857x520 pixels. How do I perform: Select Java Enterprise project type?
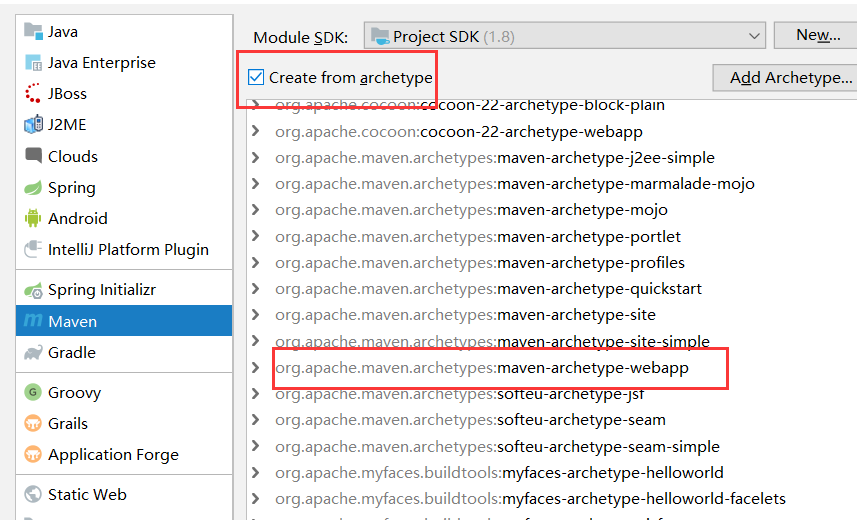click(x=124, y=63)
